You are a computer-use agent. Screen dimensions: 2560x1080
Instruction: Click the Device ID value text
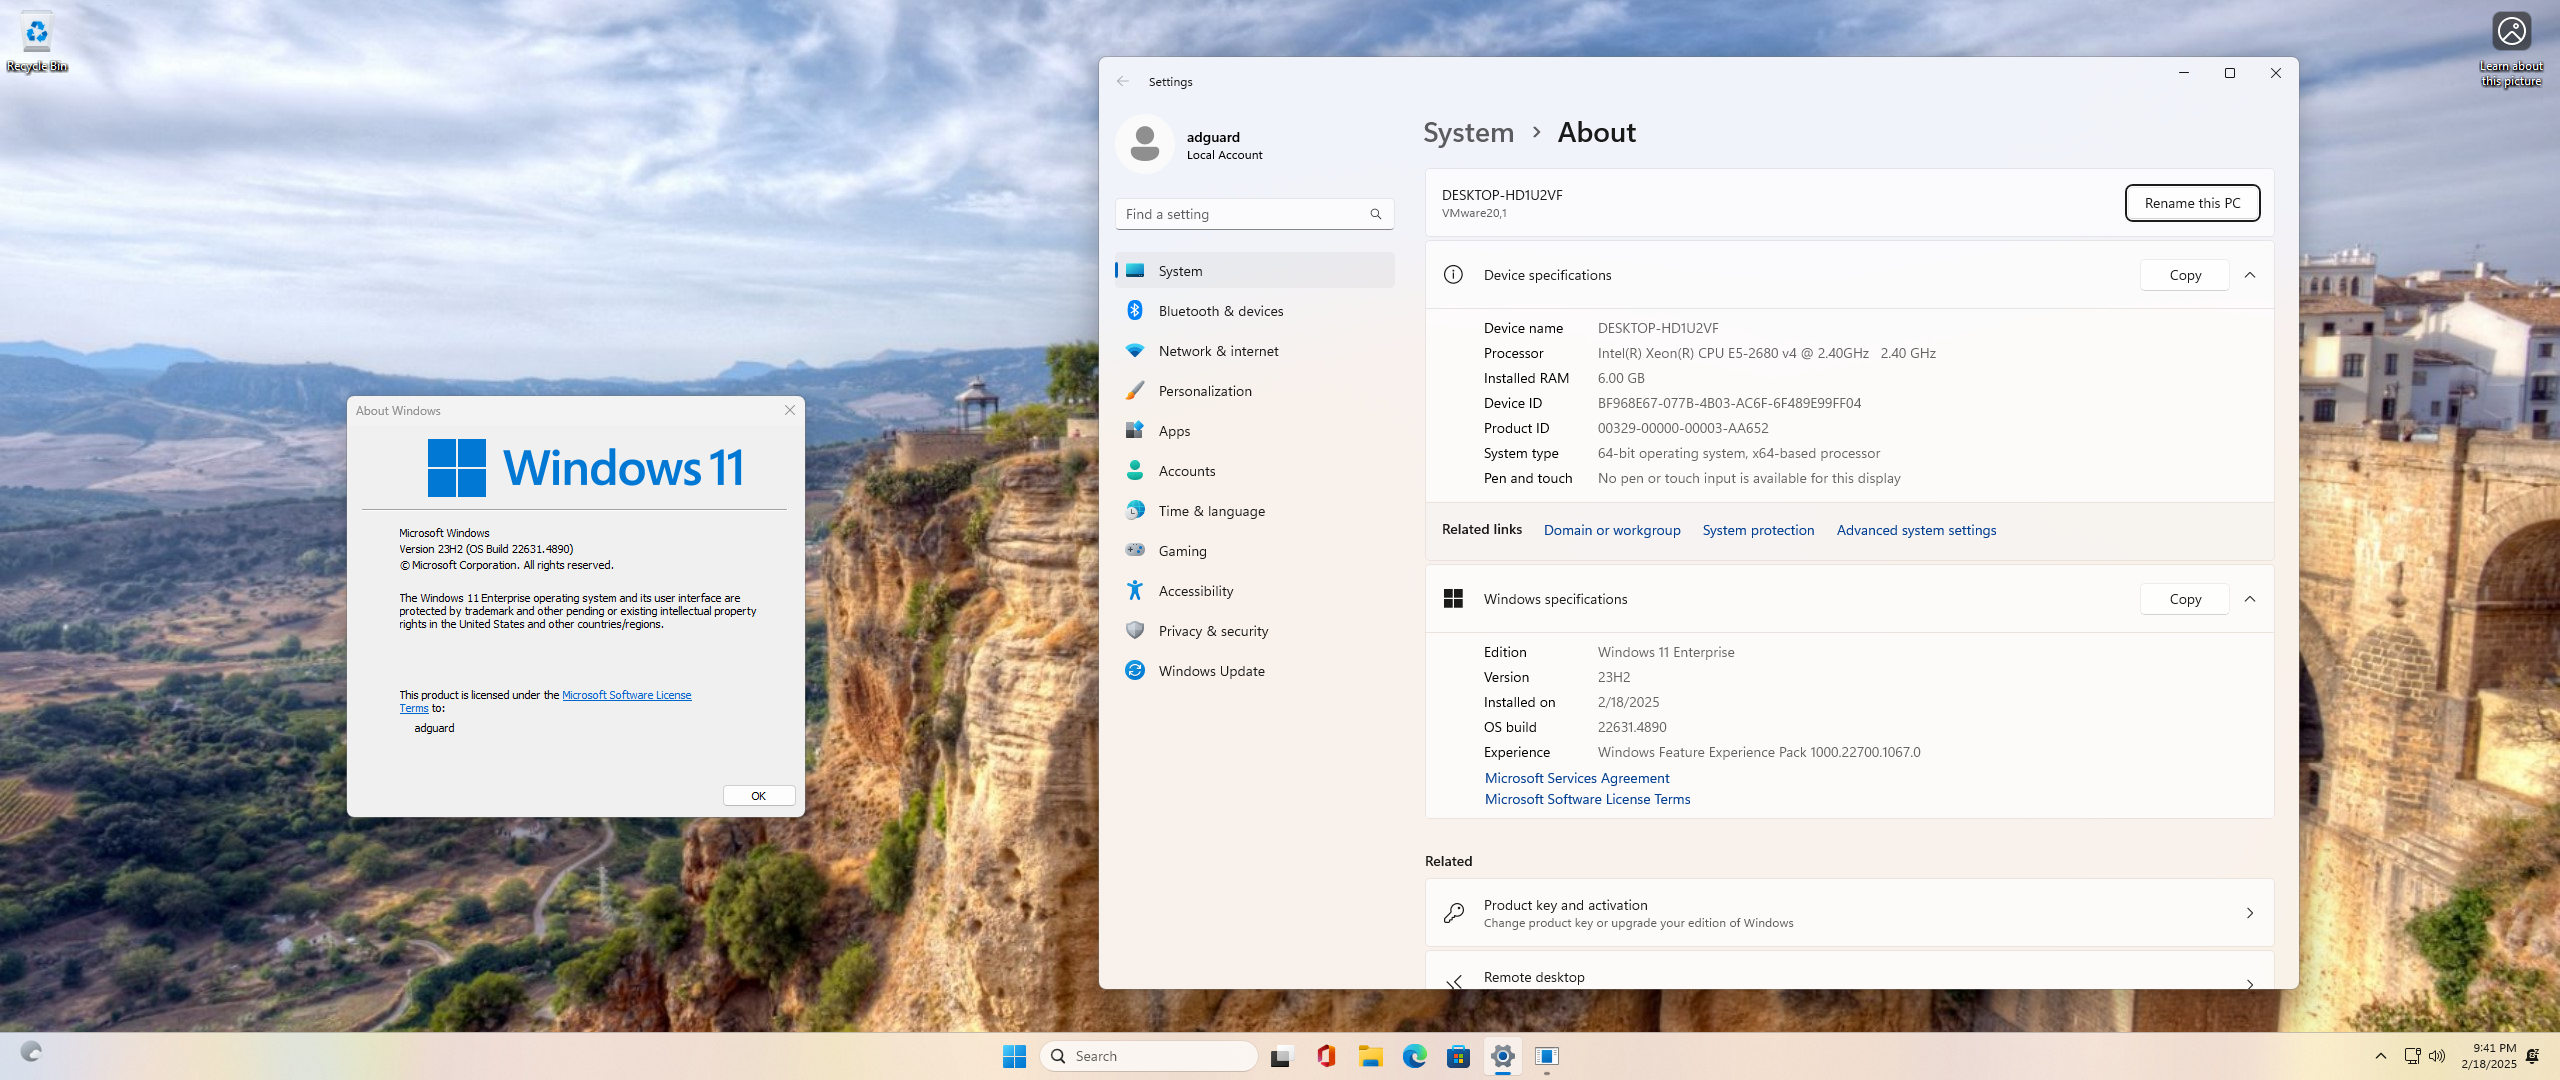pos(1729,403)
